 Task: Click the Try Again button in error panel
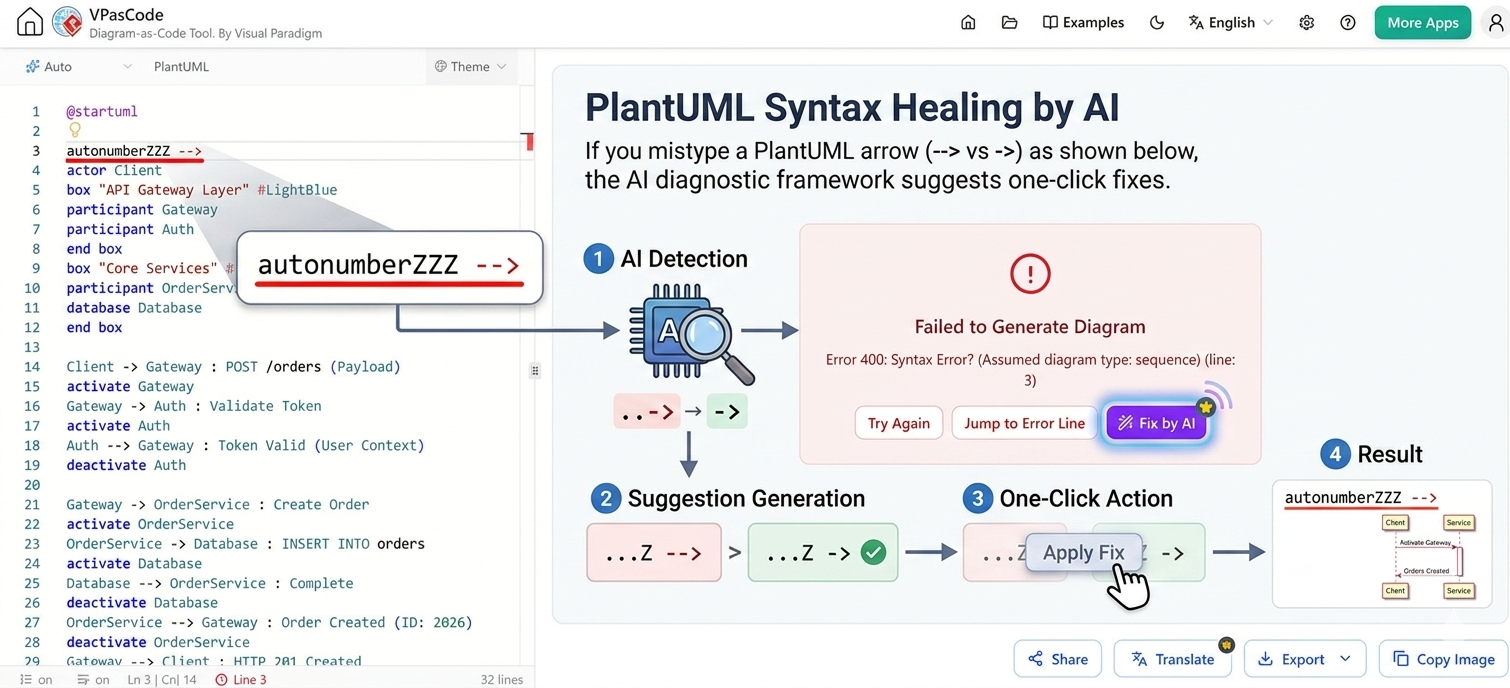(x=898, y=423)
